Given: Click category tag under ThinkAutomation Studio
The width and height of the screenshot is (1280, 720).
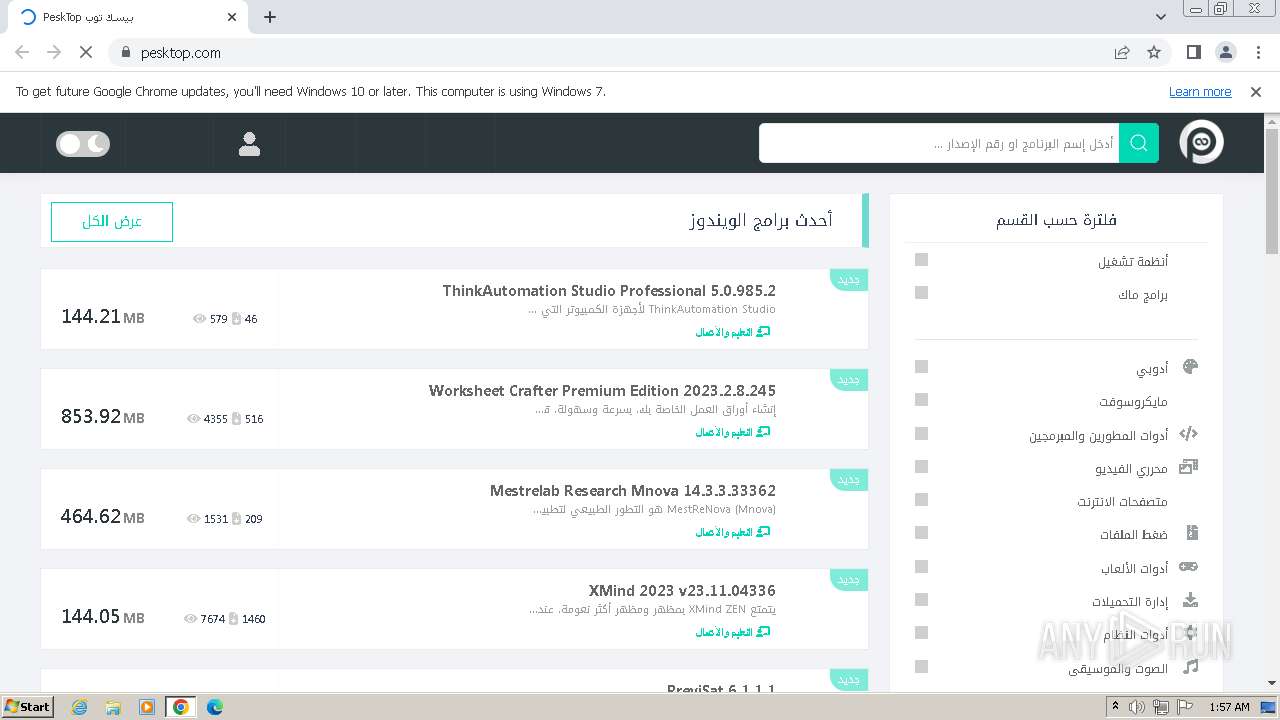Looking at the screenshot, I should coord(733,332).
